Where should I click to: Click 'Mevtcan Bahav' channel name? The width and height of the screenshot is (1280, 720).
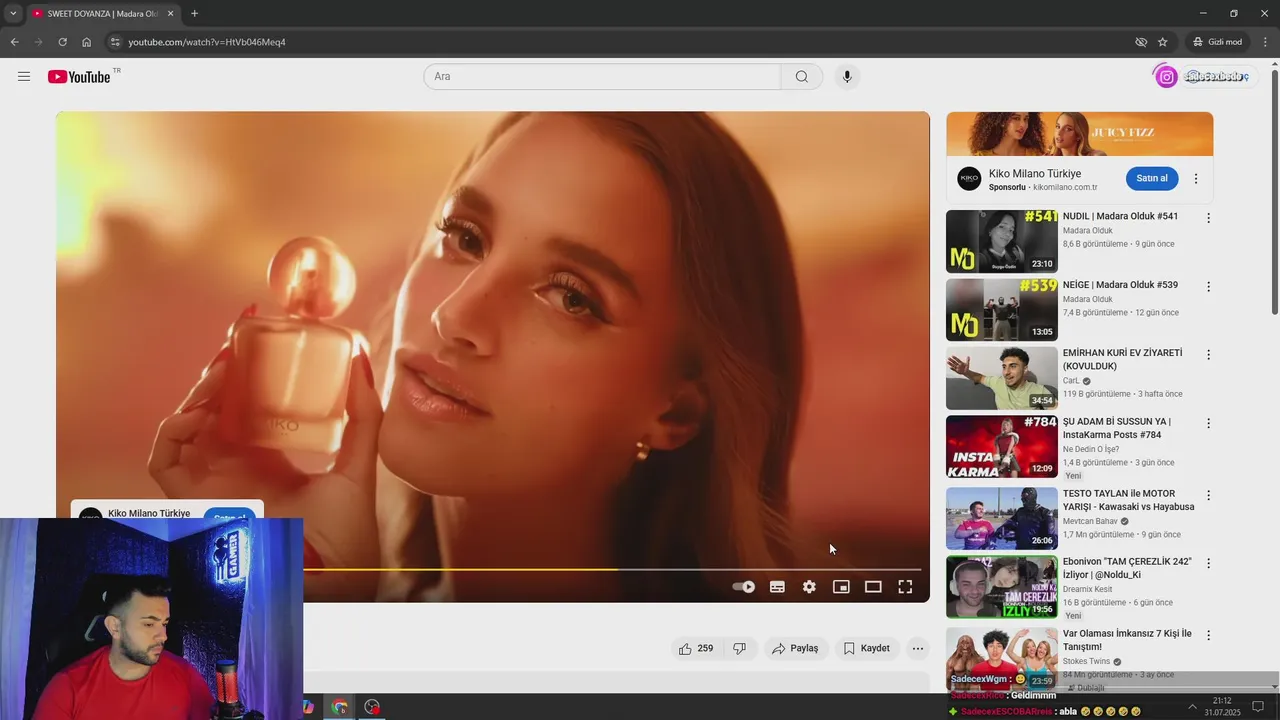[x=1090, y=521]
